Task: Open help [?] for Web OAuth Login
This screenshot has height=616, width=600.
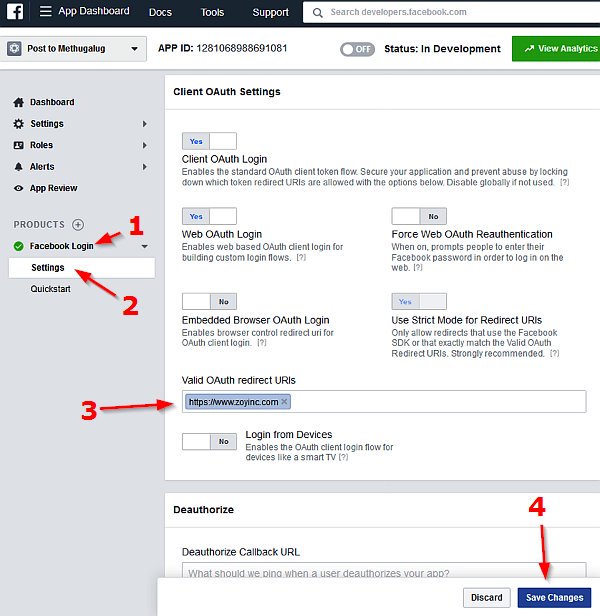Action: (x=301, y=258)
